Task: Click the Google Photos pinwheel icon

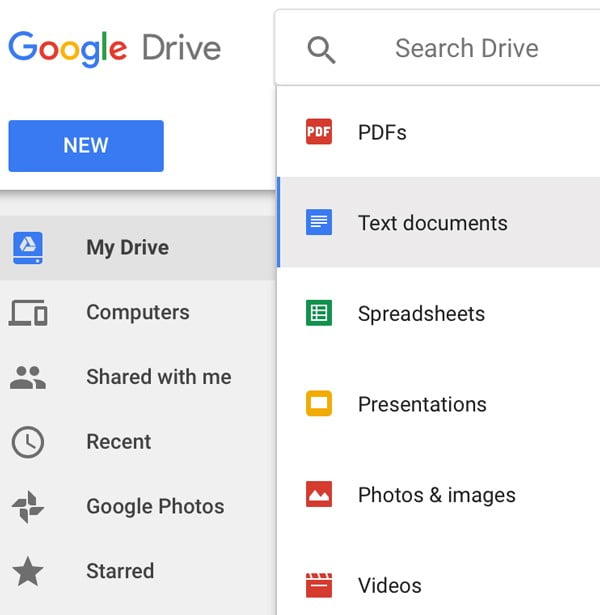Action: [28, 507]
